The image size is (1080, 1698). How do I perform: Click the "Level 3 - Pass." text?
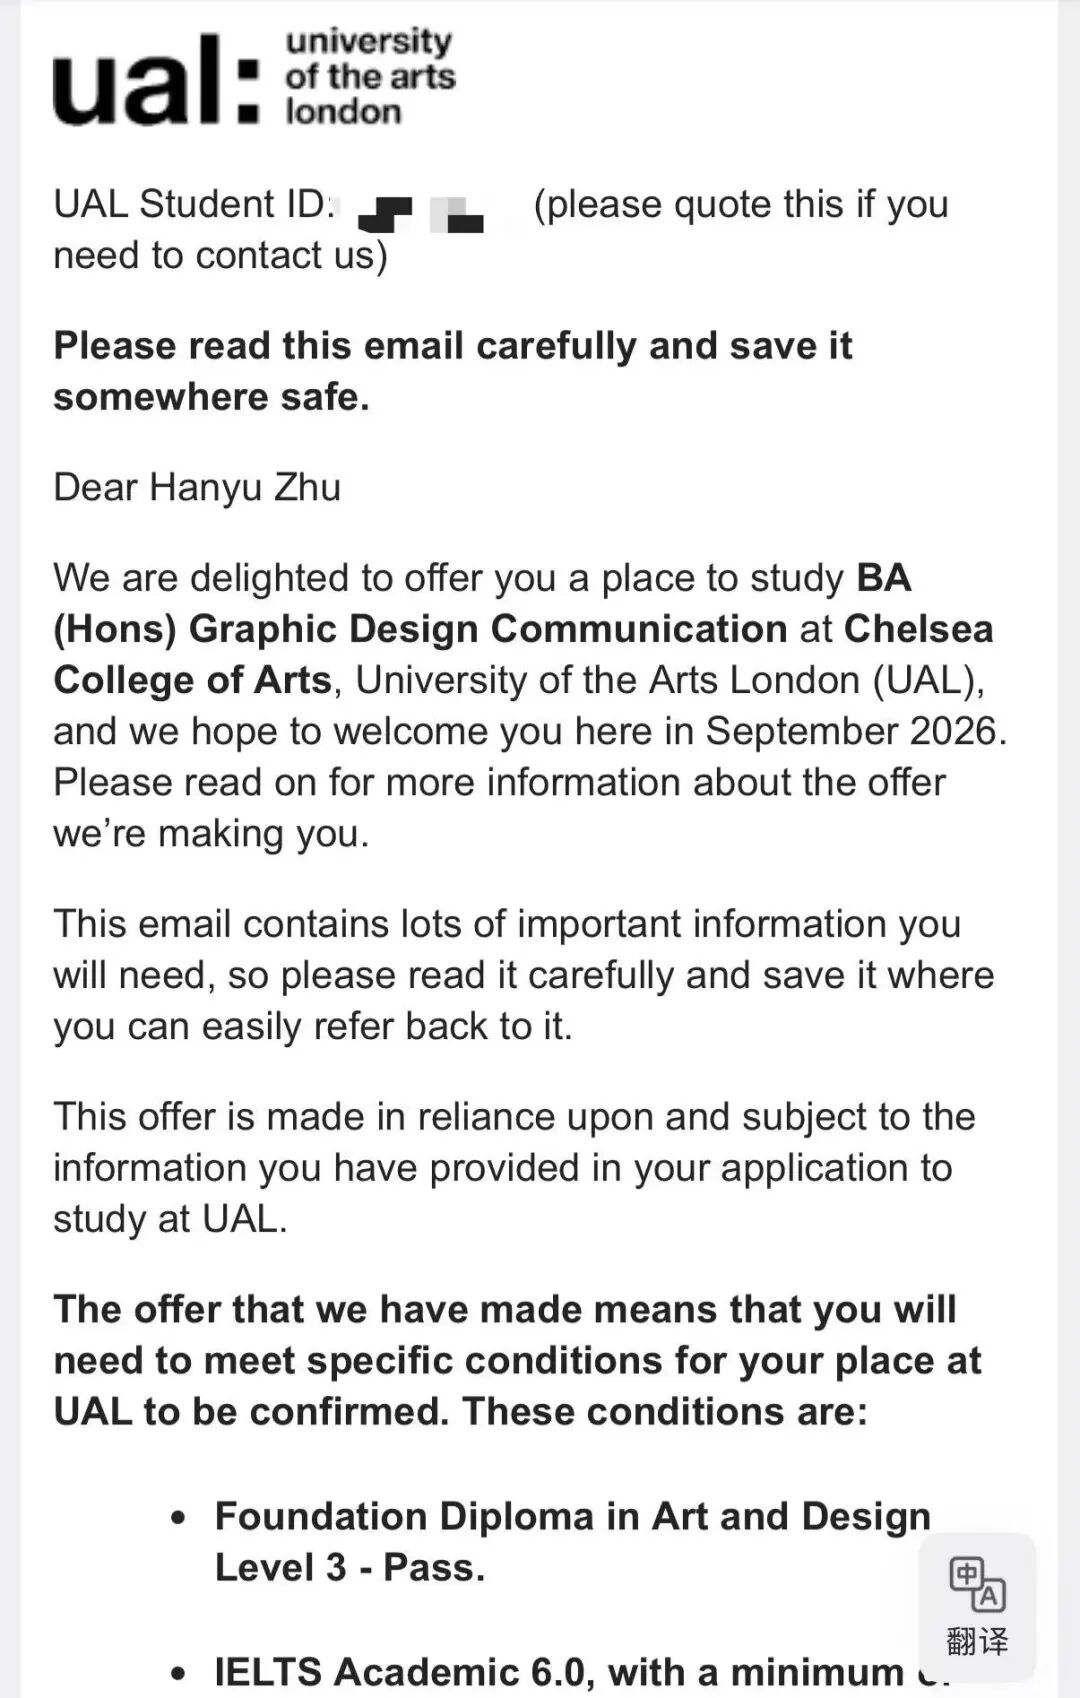(350, 1568)
